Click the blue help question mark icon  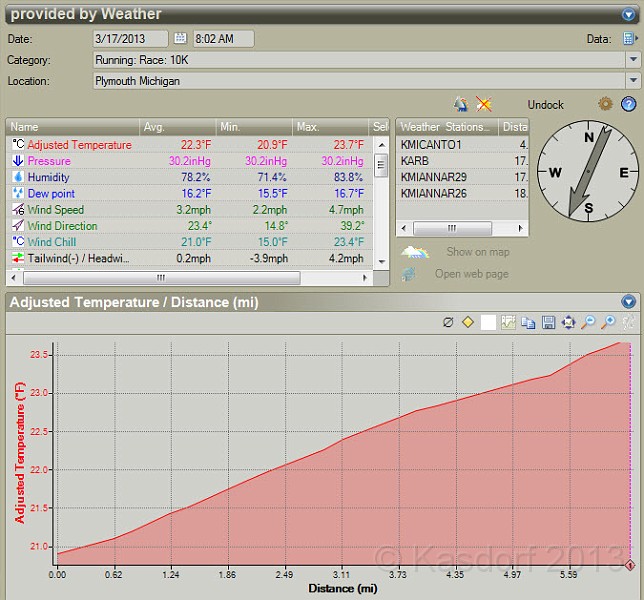[628, 104]
